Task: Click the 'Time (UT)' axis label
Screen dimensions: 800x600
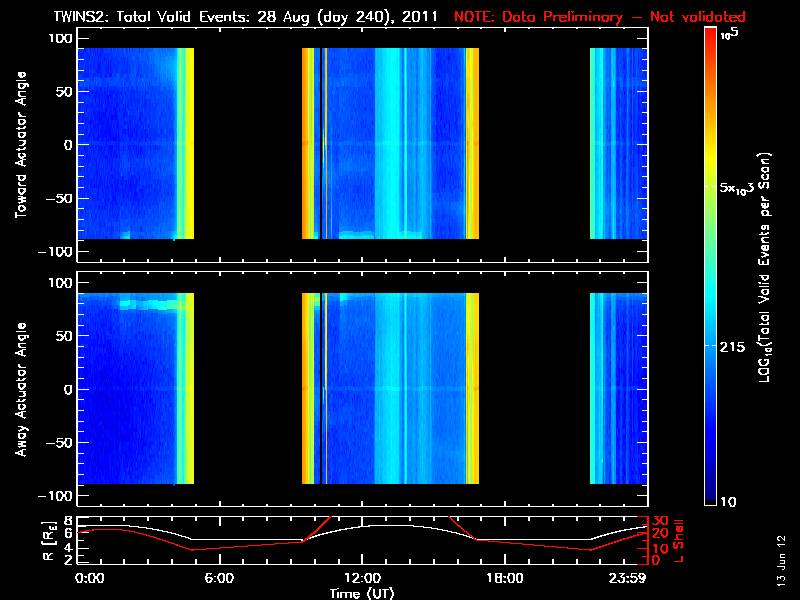Action: 362,593
